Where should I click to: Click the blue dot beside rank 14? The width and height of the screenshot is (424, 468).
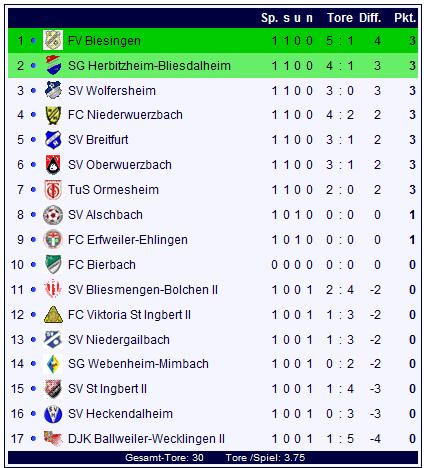(33, 364)
